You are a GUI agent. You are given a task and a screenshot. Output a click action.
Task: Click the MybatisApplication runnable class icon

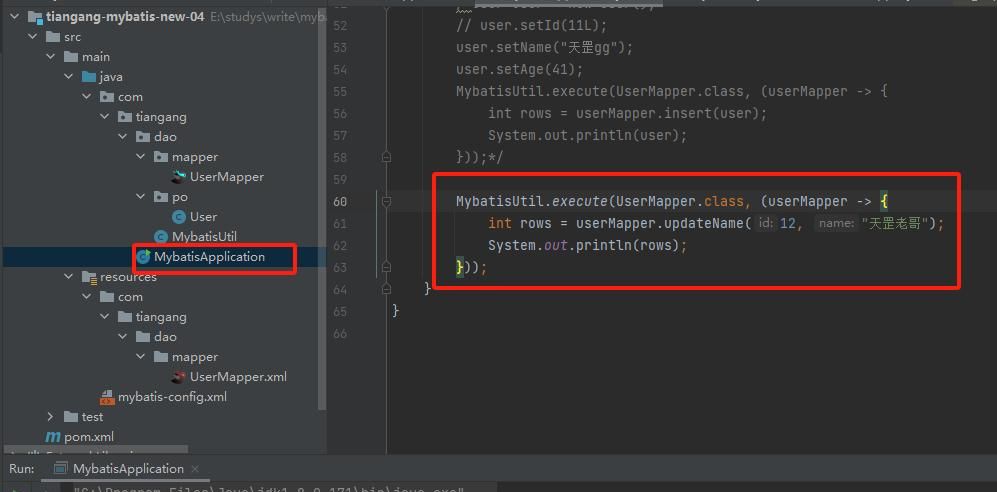coord(144,257)
